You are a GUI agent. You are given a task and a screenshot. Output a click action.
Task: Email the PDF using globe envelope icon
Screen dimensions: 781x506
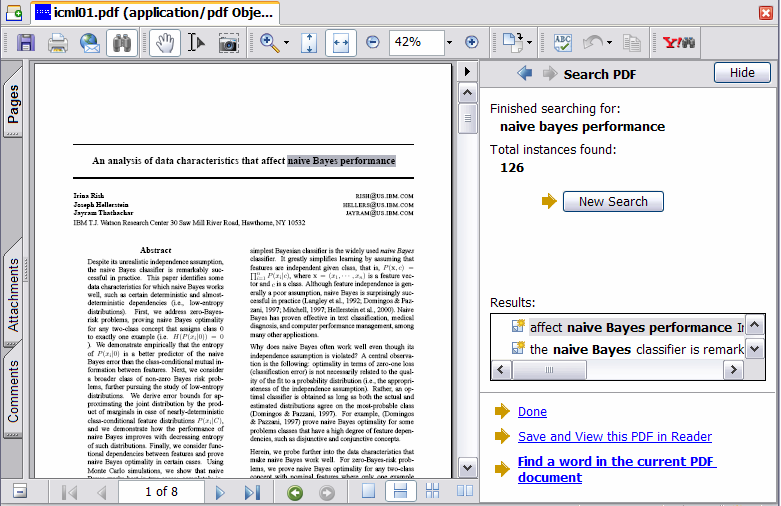point(90,43)
